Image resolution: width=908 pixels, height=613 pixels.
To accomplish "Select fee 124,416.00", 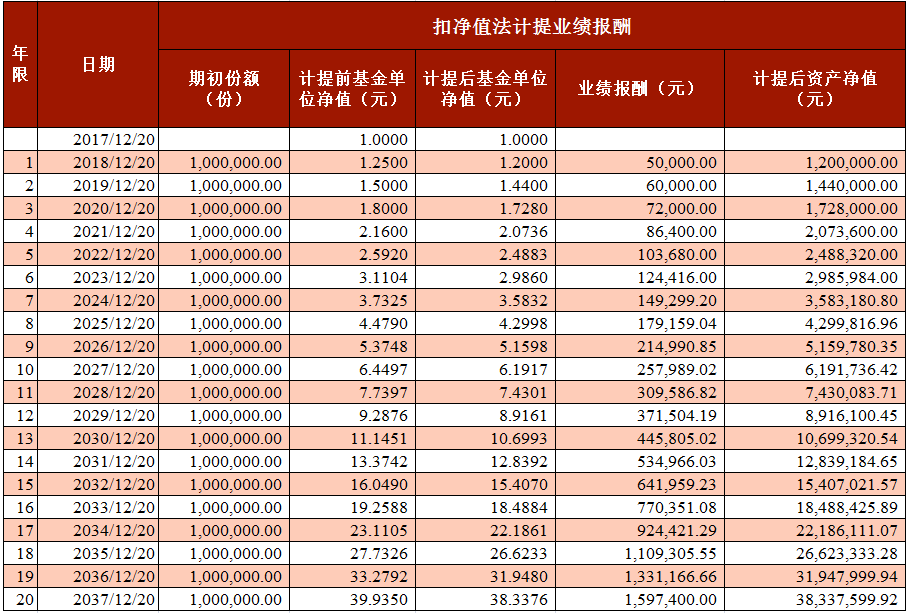I will click(x=639, y=278).
